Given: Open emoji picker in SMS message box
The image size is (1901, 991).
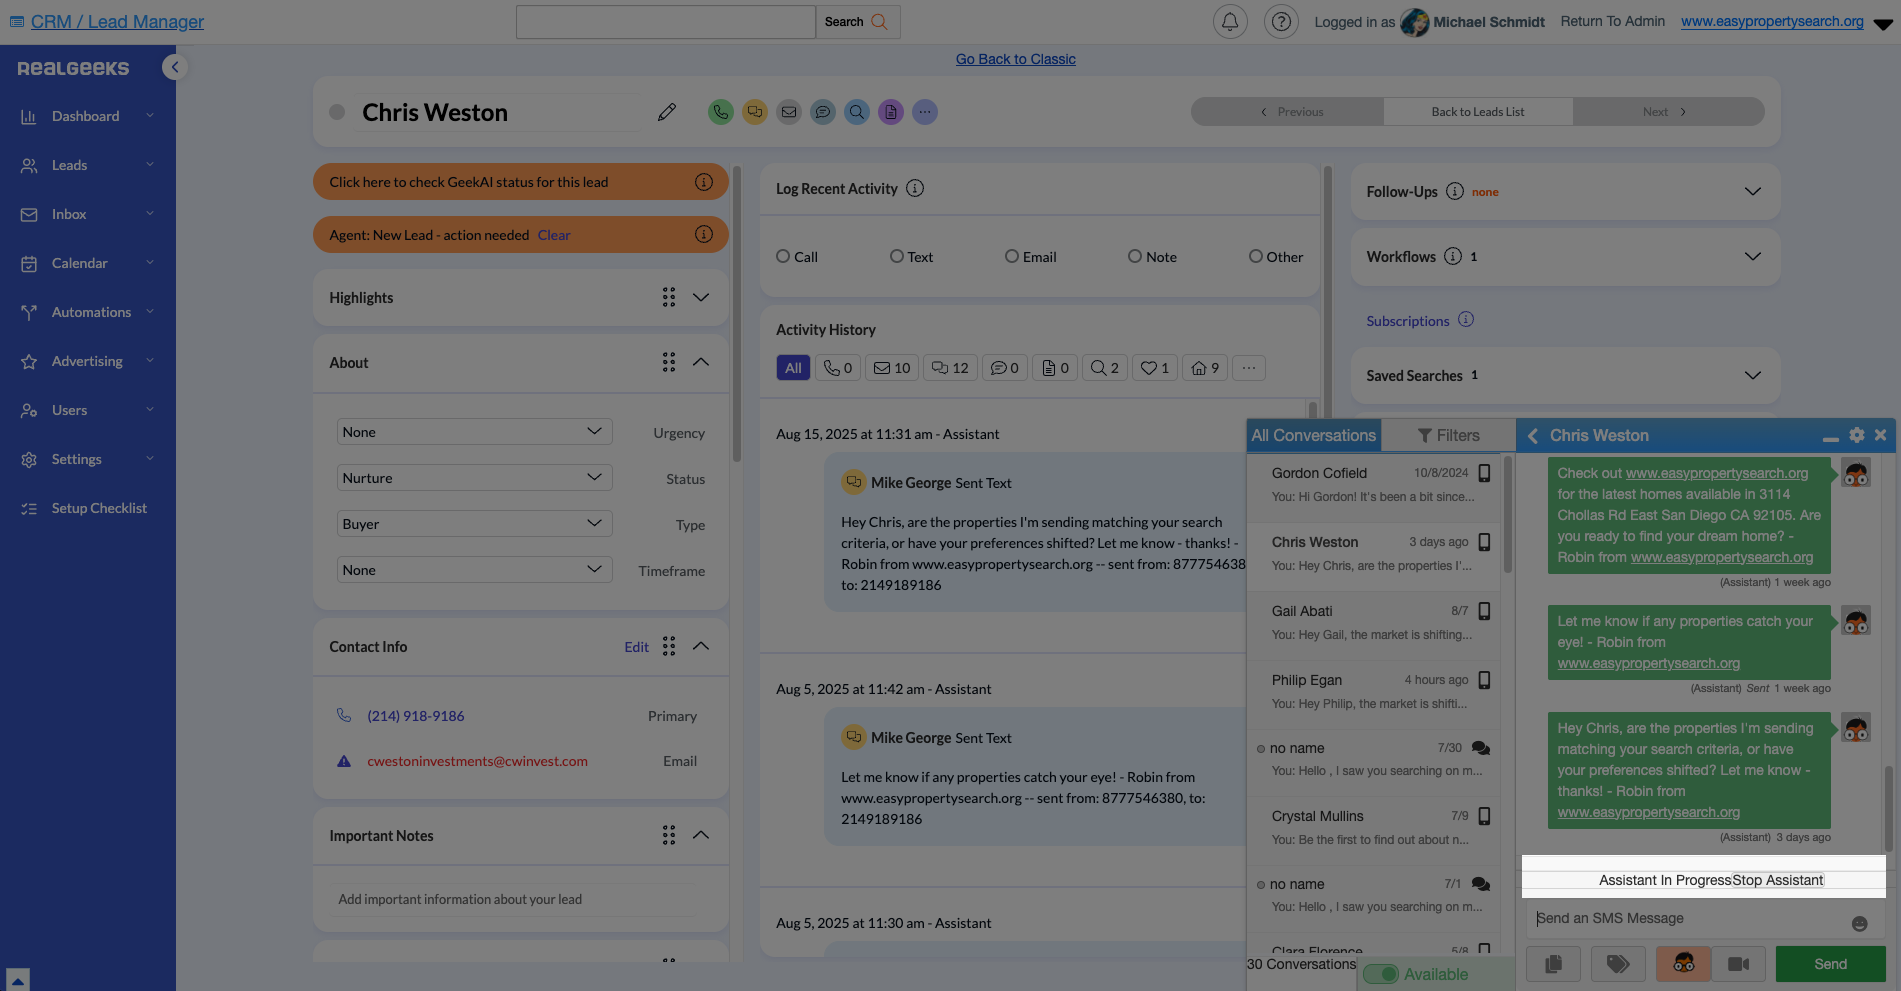Looking at the screenshot, I should (1860, 924).
